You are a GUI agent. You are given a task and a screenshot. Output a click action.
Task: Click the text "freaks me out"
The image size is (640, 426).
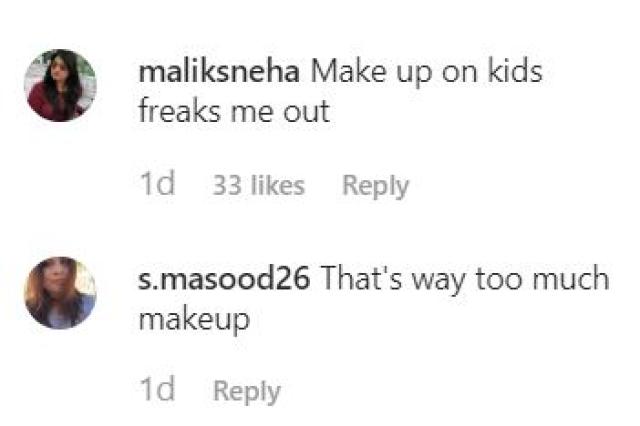pos(235,110)
